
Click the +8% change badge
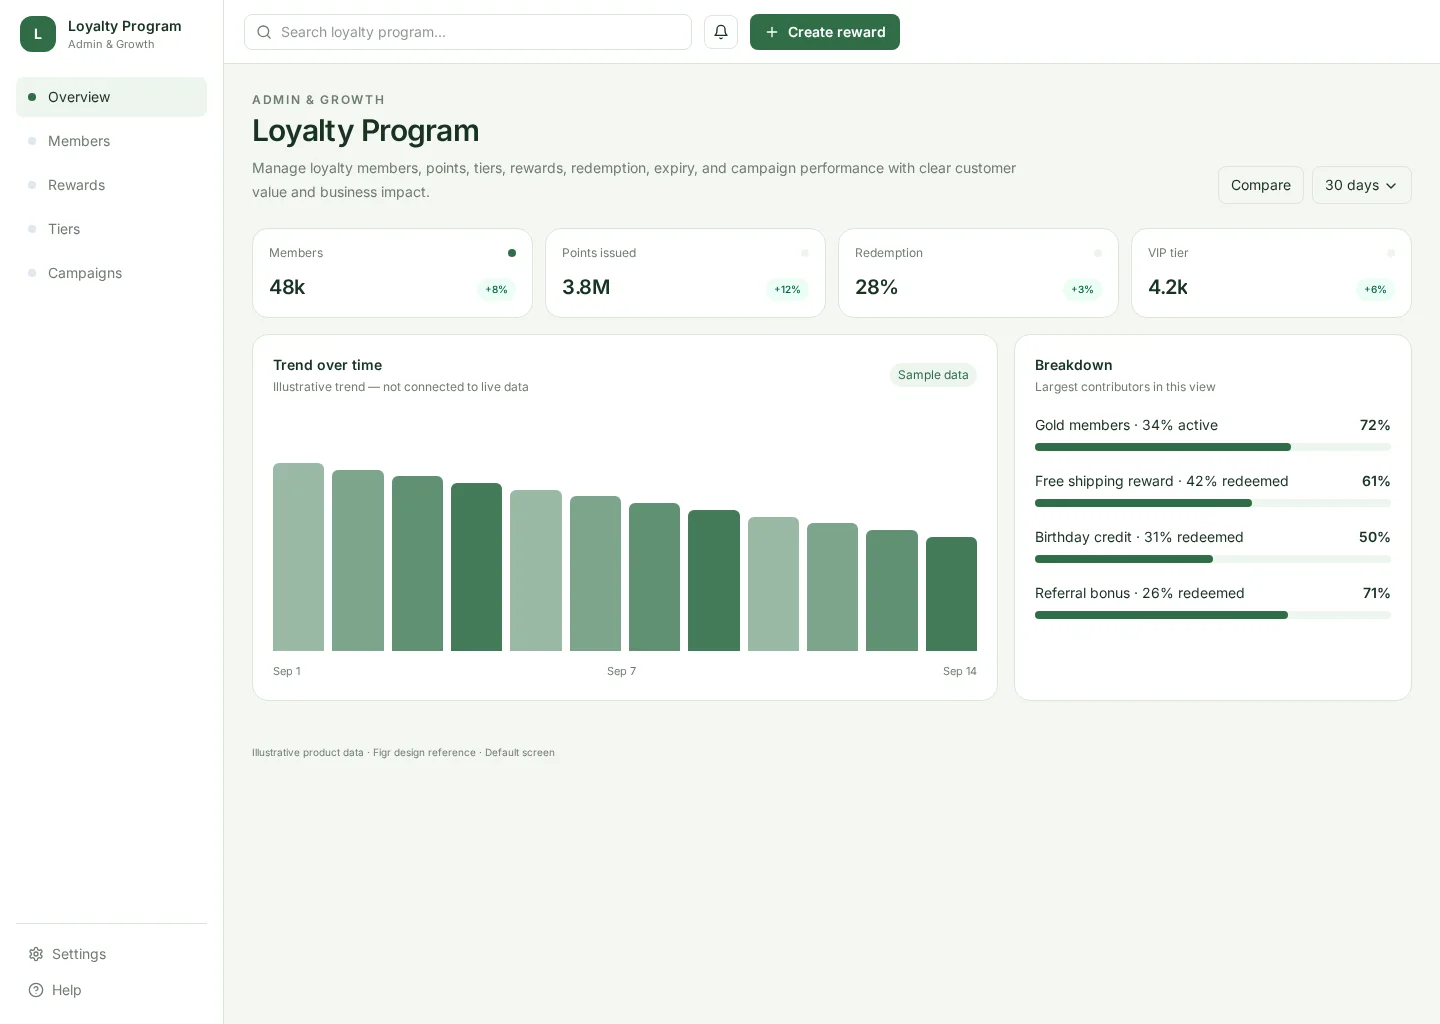[496, 289]
